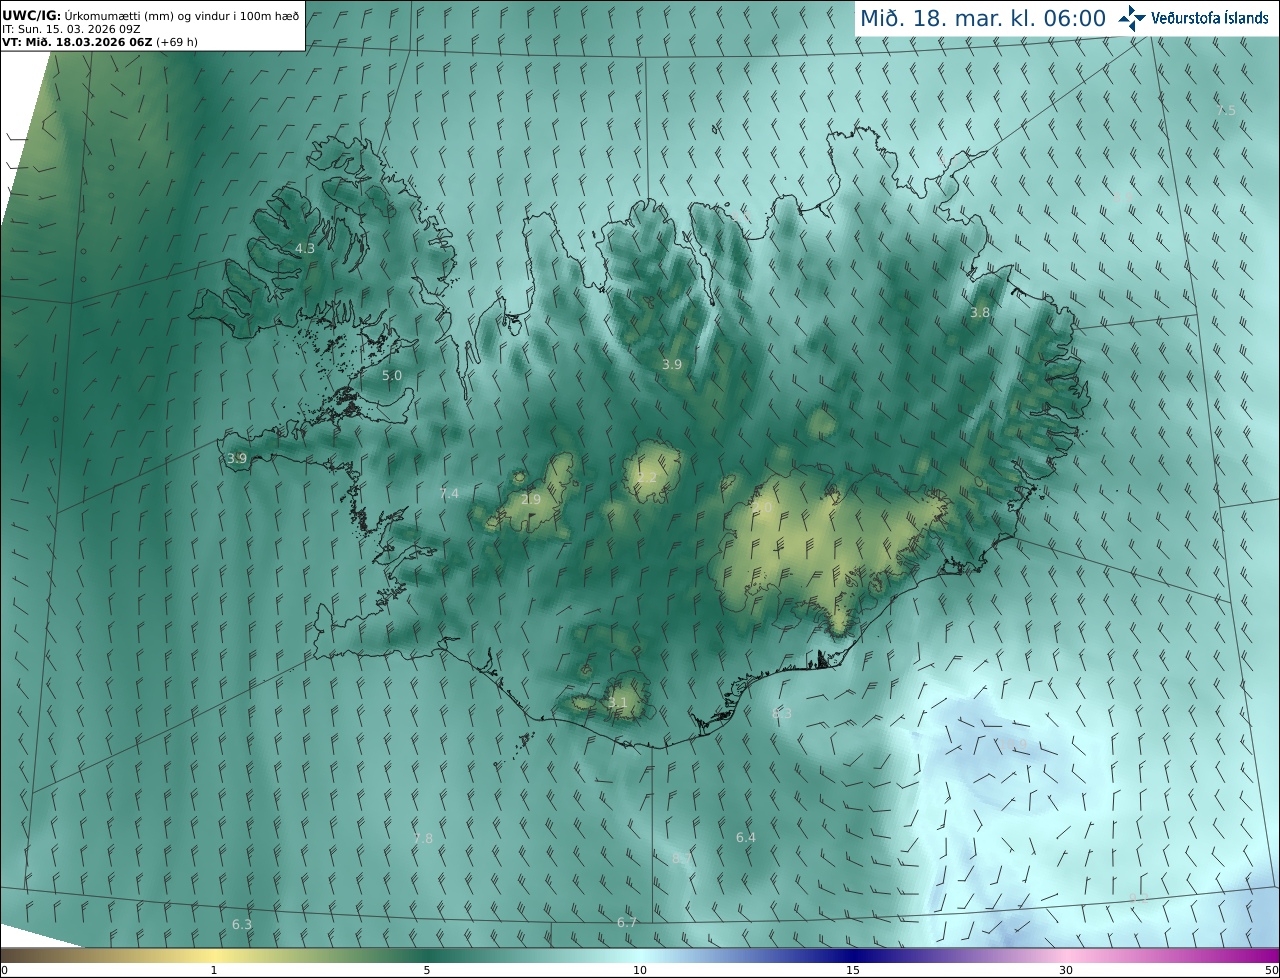Click the '1' tick on the color scale
1280x978 pixels.
pyautogui.click(x=214, y=970)
